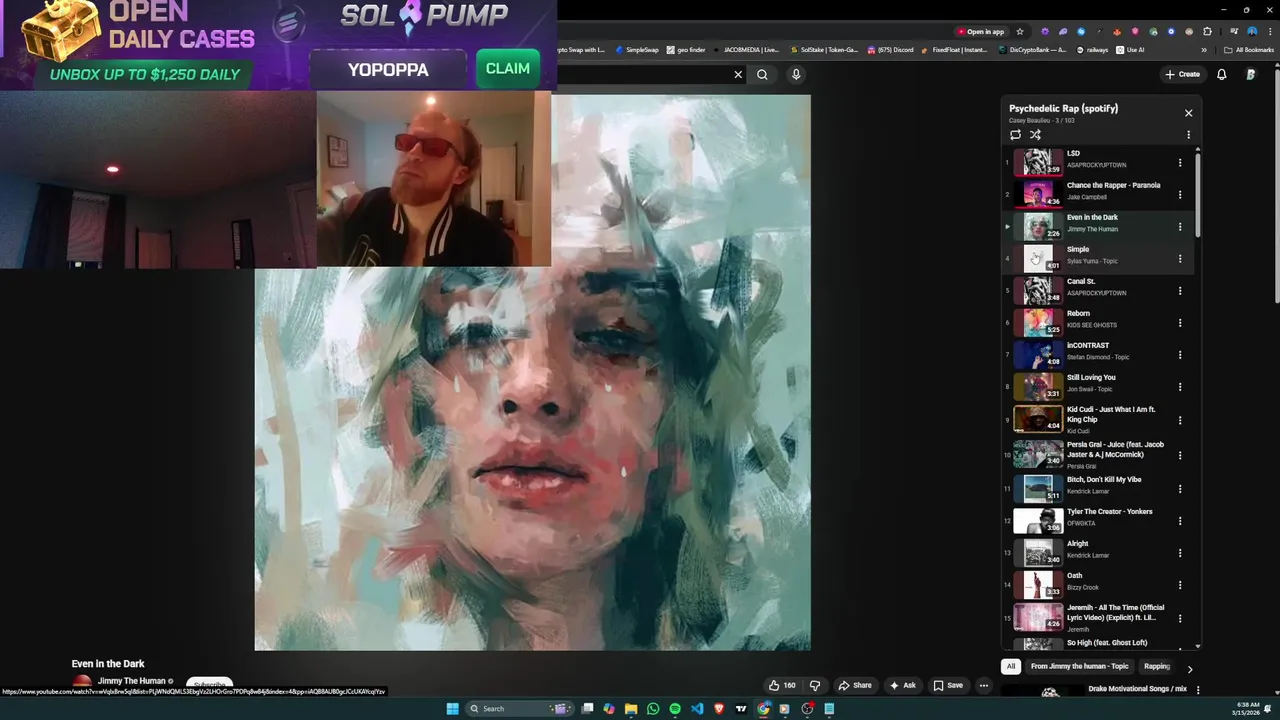Screen dimensions: 1280x720
Task: Click the Ask button
Action: pyautogui.click(x=902, y=685)
